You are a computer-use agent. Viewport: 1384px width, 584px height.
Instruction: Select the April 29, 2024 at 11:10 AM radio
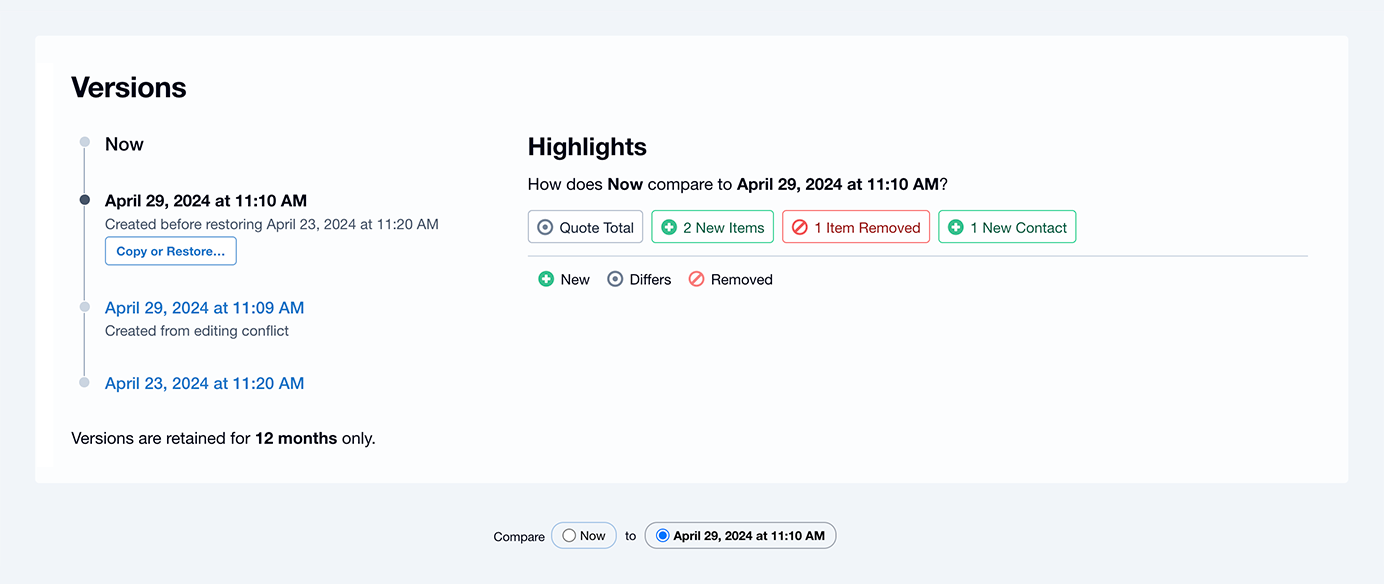(662, 535)
